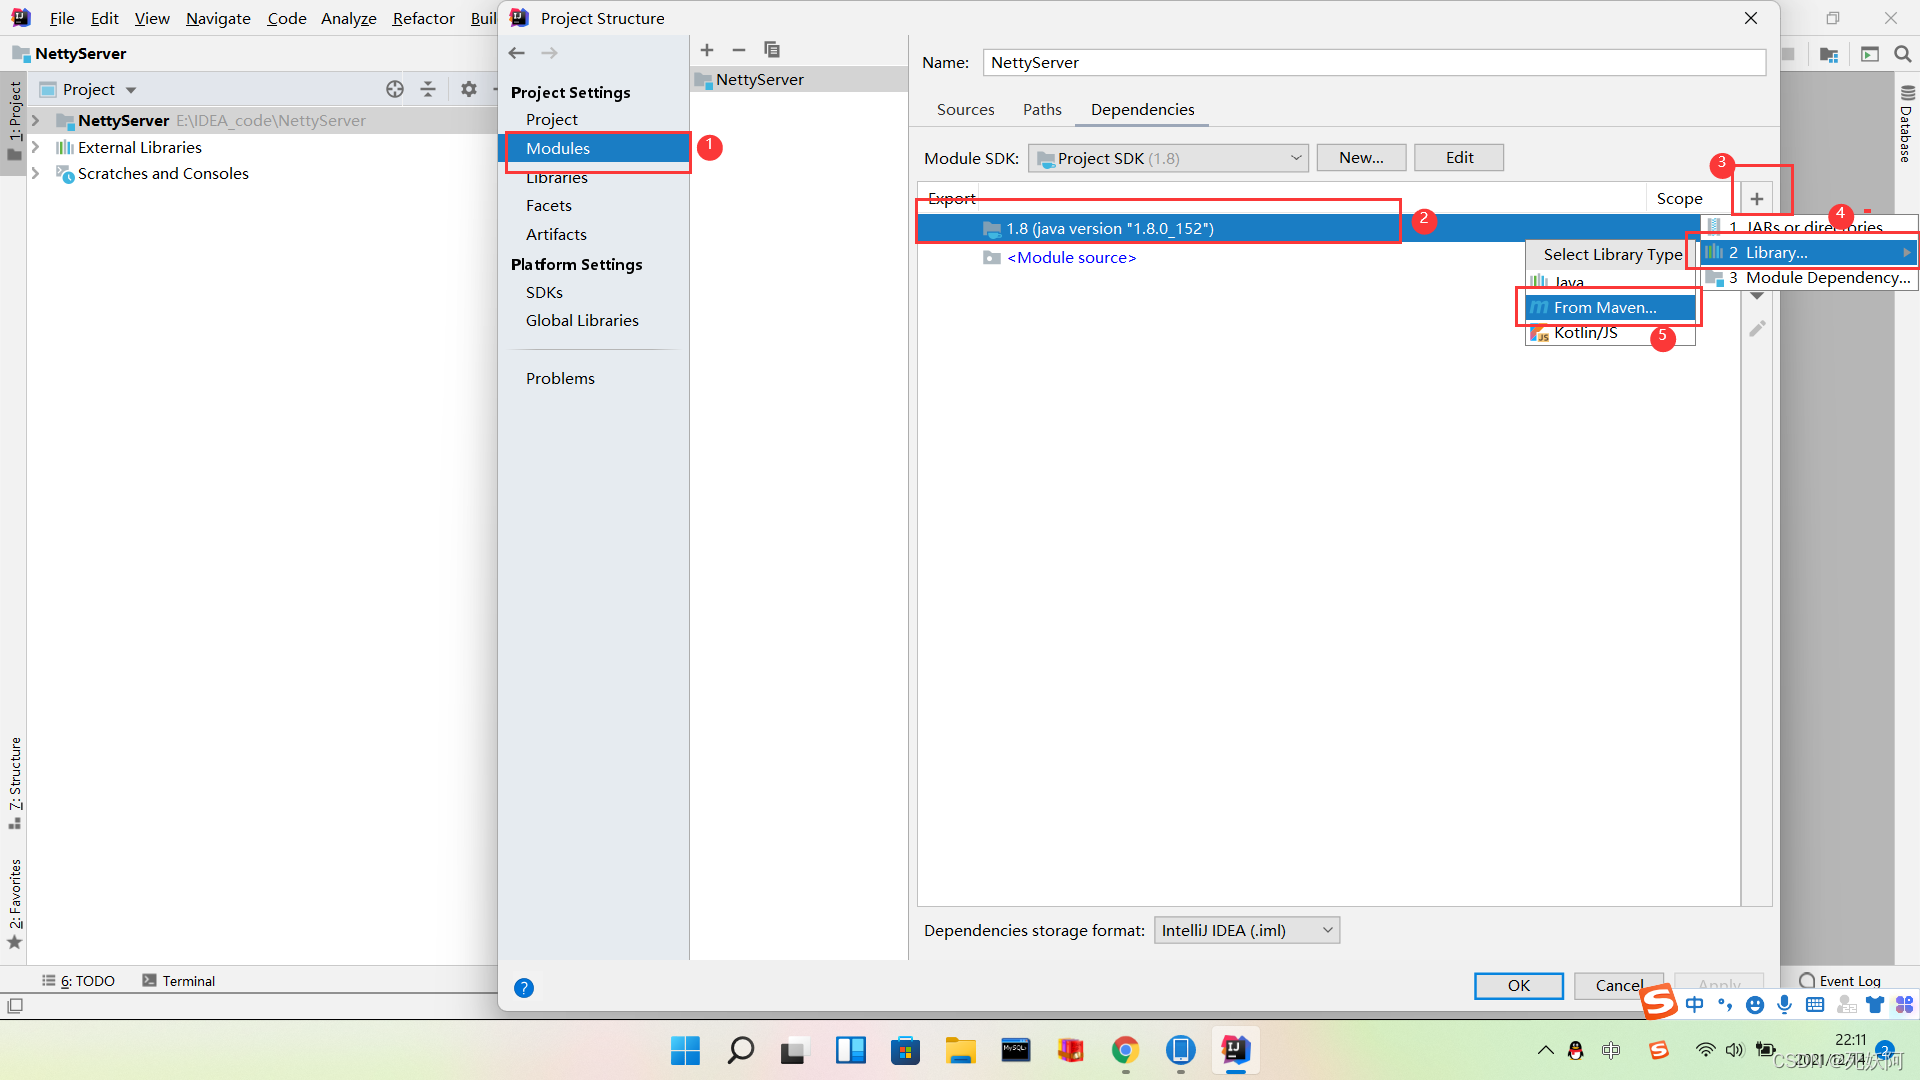1920x1080 pixels.
Task: Open Project panel settings gear
Action: click(469, 90)
